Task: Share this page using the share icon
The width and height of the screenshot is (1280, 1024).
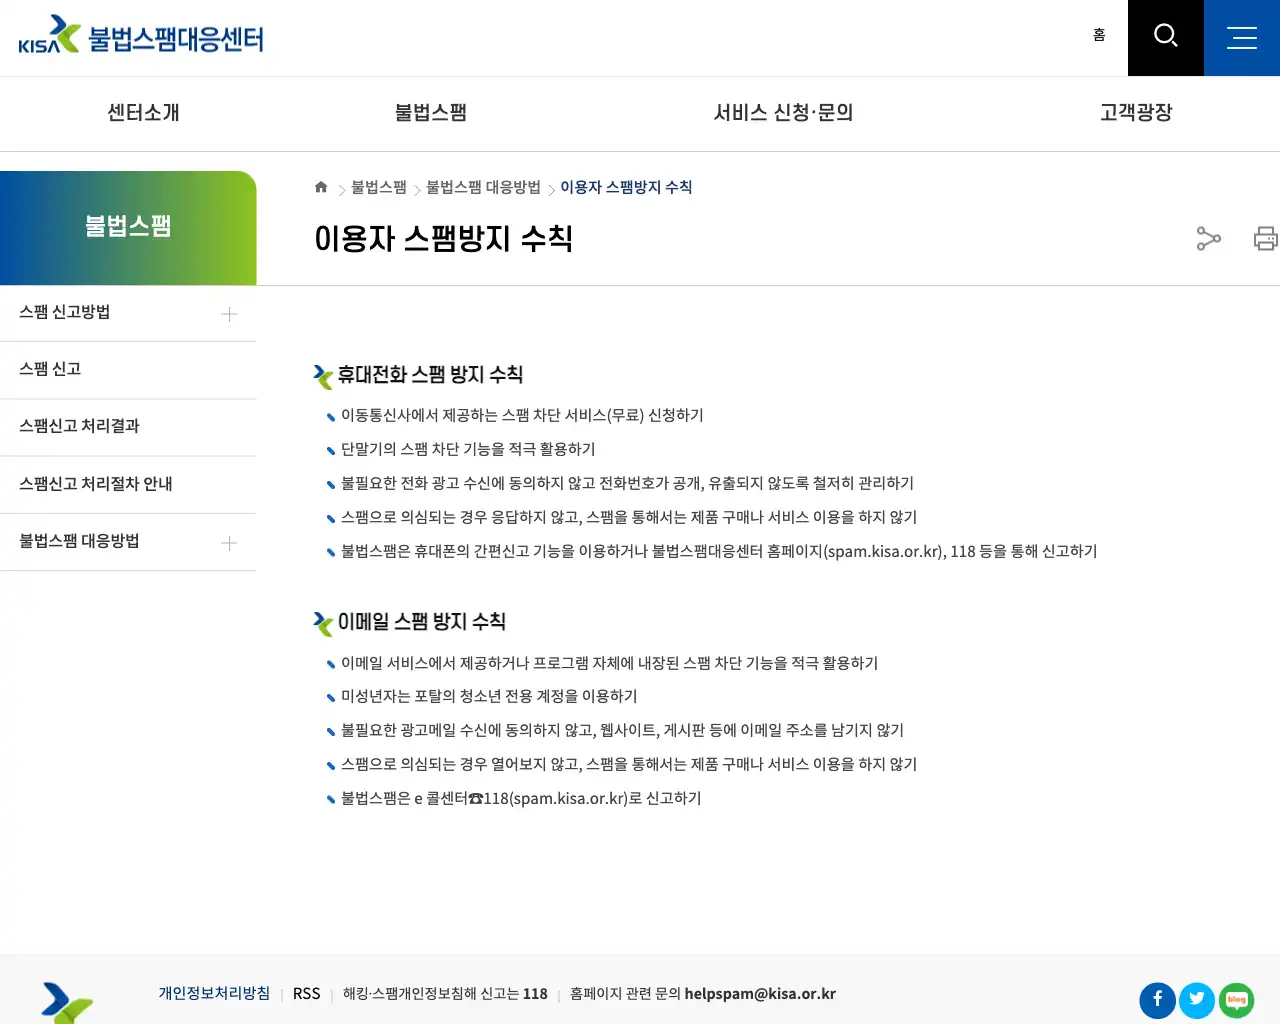Action: pyautogui.click(x=1209, y=239)
